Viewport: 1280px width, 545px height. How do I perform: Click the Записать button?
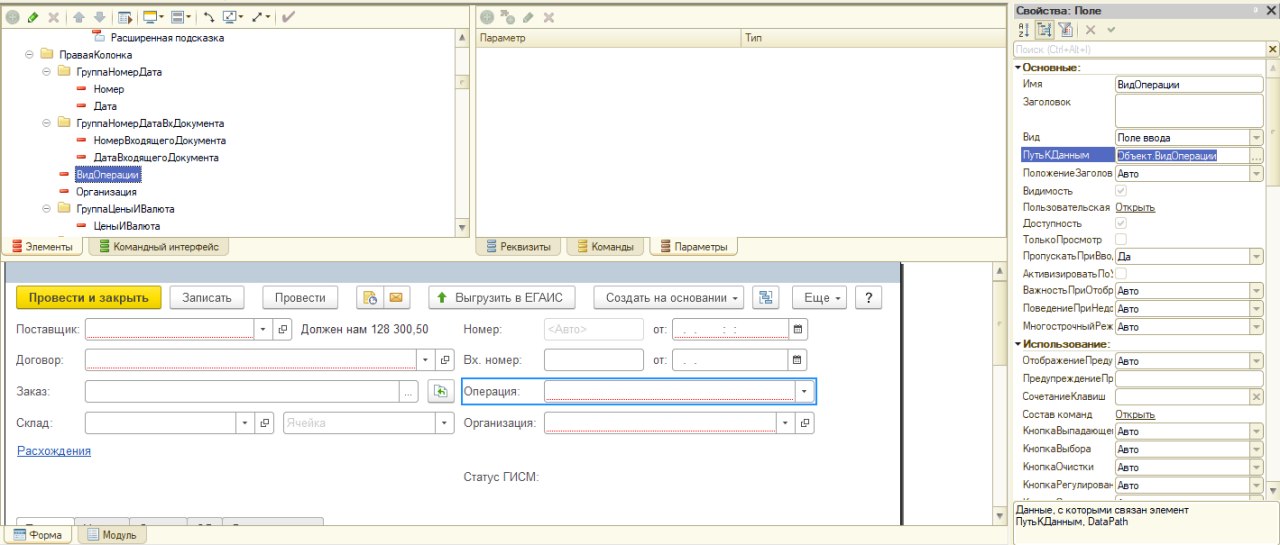pyautogui.click(x=207, y=297)
